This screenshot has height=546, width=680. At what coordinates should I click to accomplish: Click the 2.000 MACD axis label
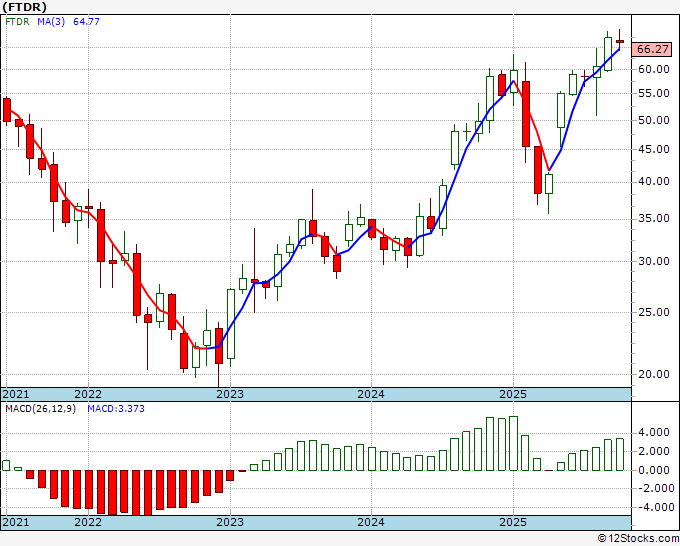(654, 451)
